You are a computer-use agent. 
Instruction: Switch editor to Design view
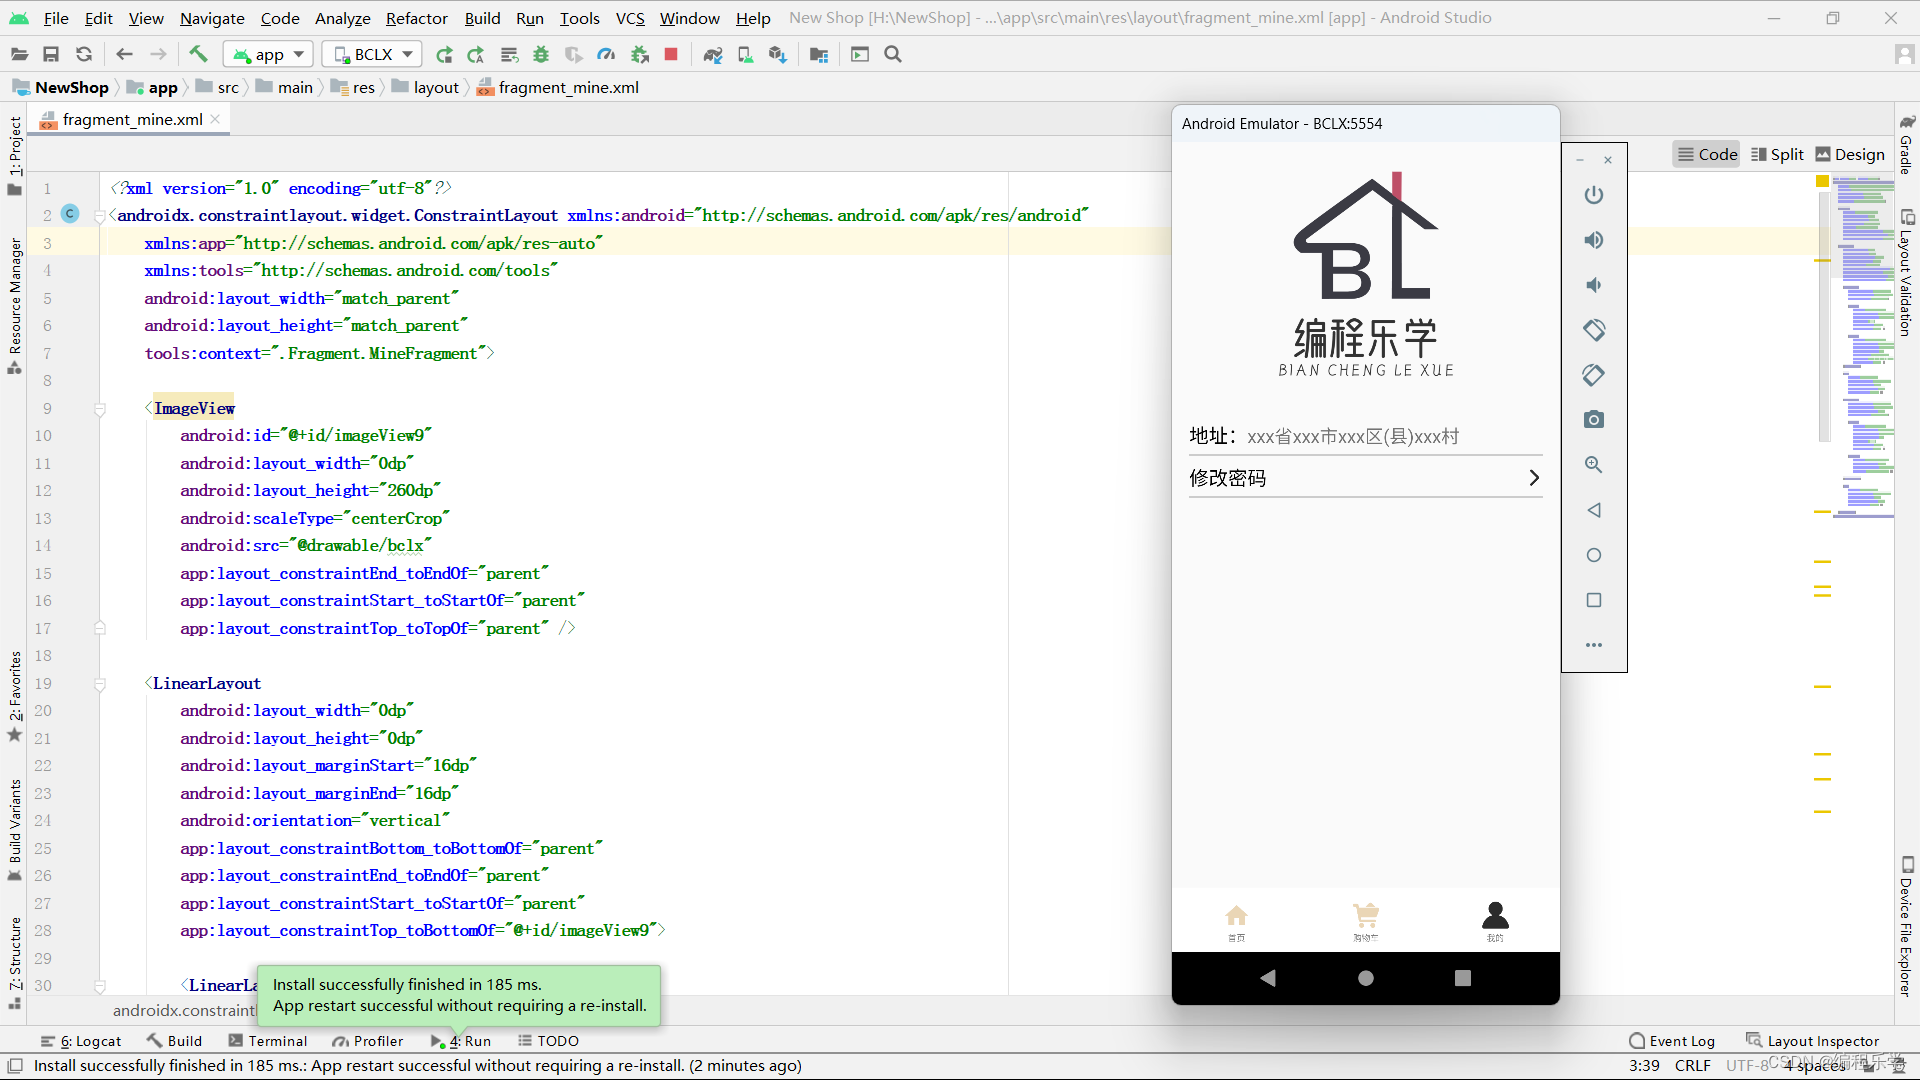(1850, 154)
